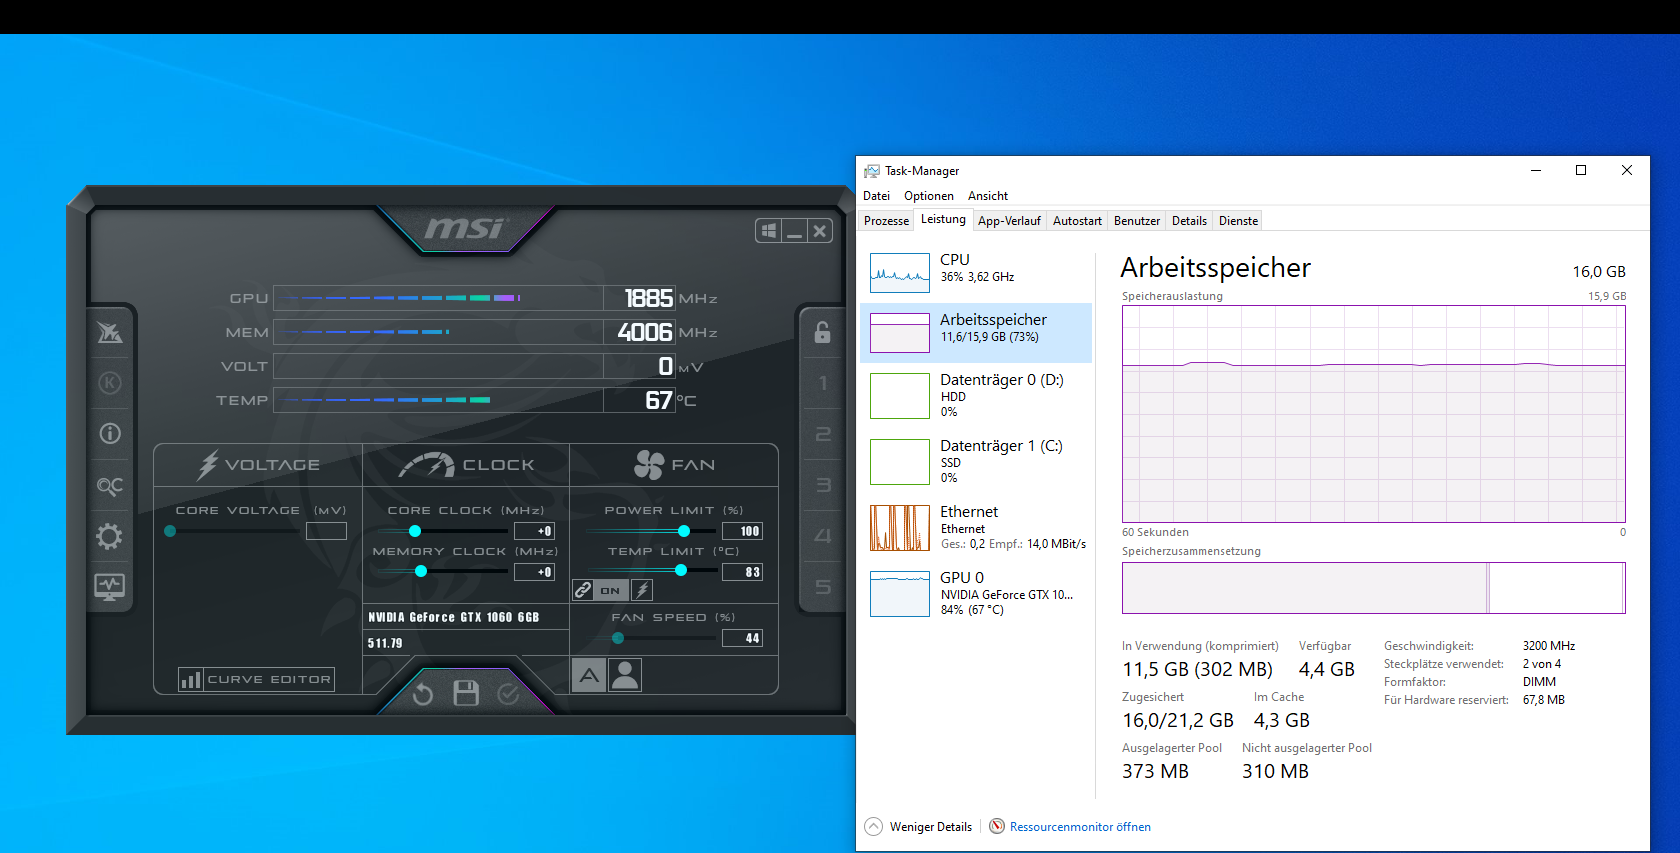Viewport: 1680px width, 853px height.
Task: Select Datenträger 0 (D:) HDD entry
Action: click(x=976, y=395)
